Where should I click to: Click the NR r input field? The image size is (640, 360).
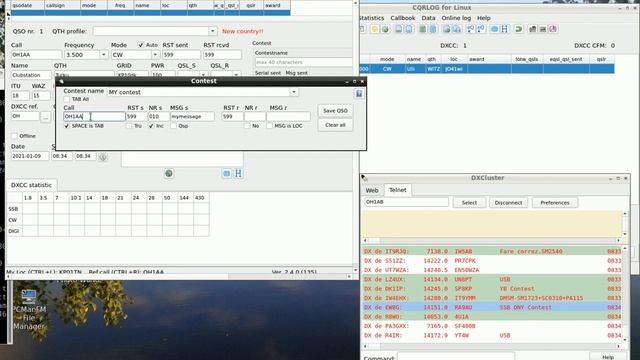click(x=255, y=116)
